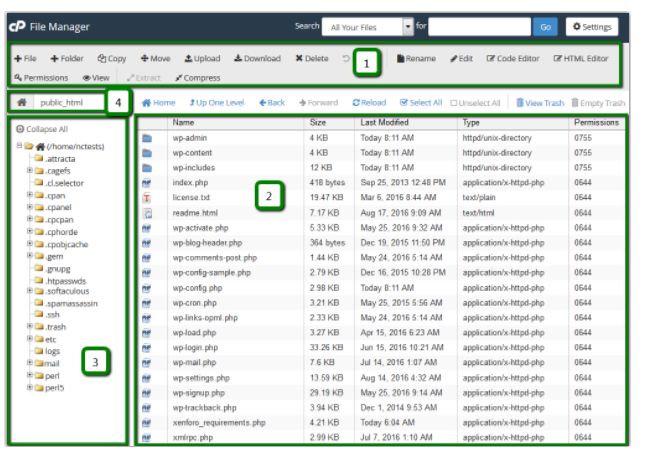Expand the .cpanel folder node
Image resolution: width=646 pixels, height=459 pixels.
tap(30, 206)
